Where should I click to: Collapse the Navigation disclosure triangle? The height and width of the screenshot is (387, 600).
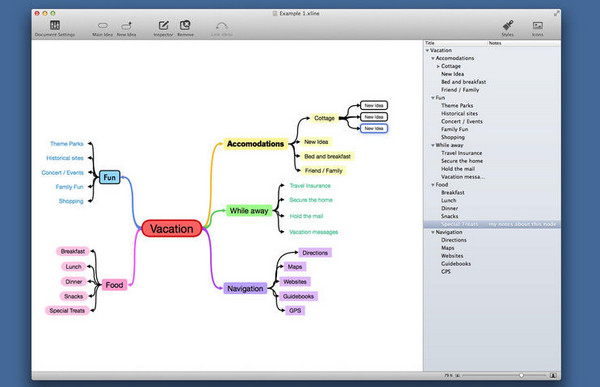[433, 232]
